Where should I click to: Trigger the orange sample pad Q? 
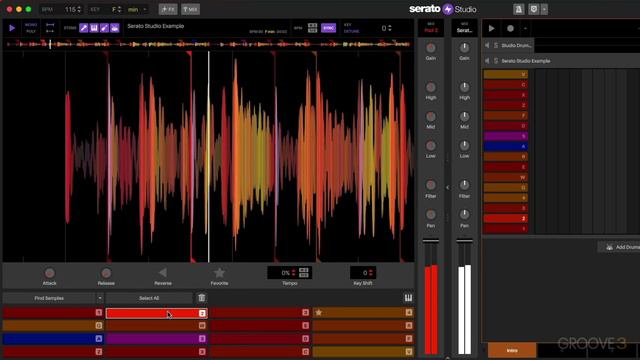pyautogui.click(x=53, y=326)
